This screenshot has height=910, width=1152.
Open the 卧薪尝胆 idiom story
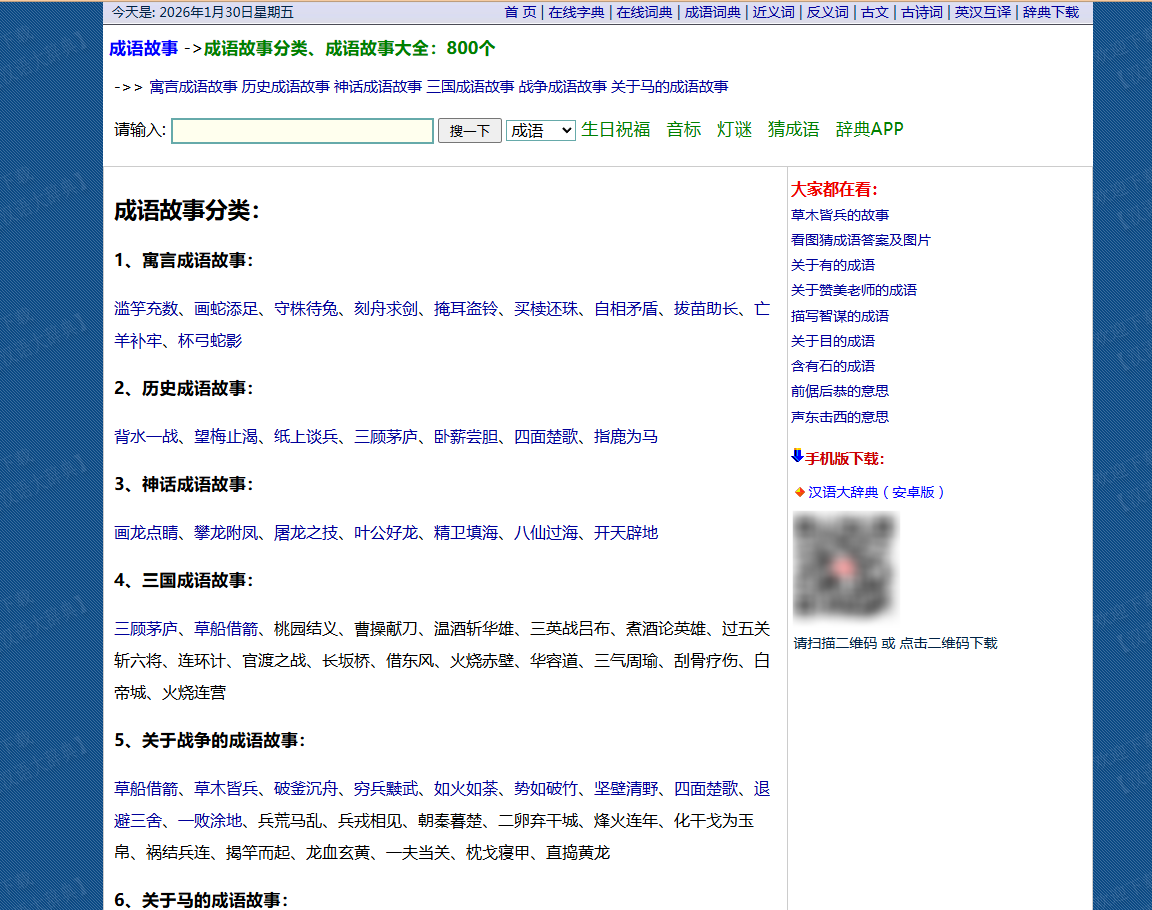point(466,436)
